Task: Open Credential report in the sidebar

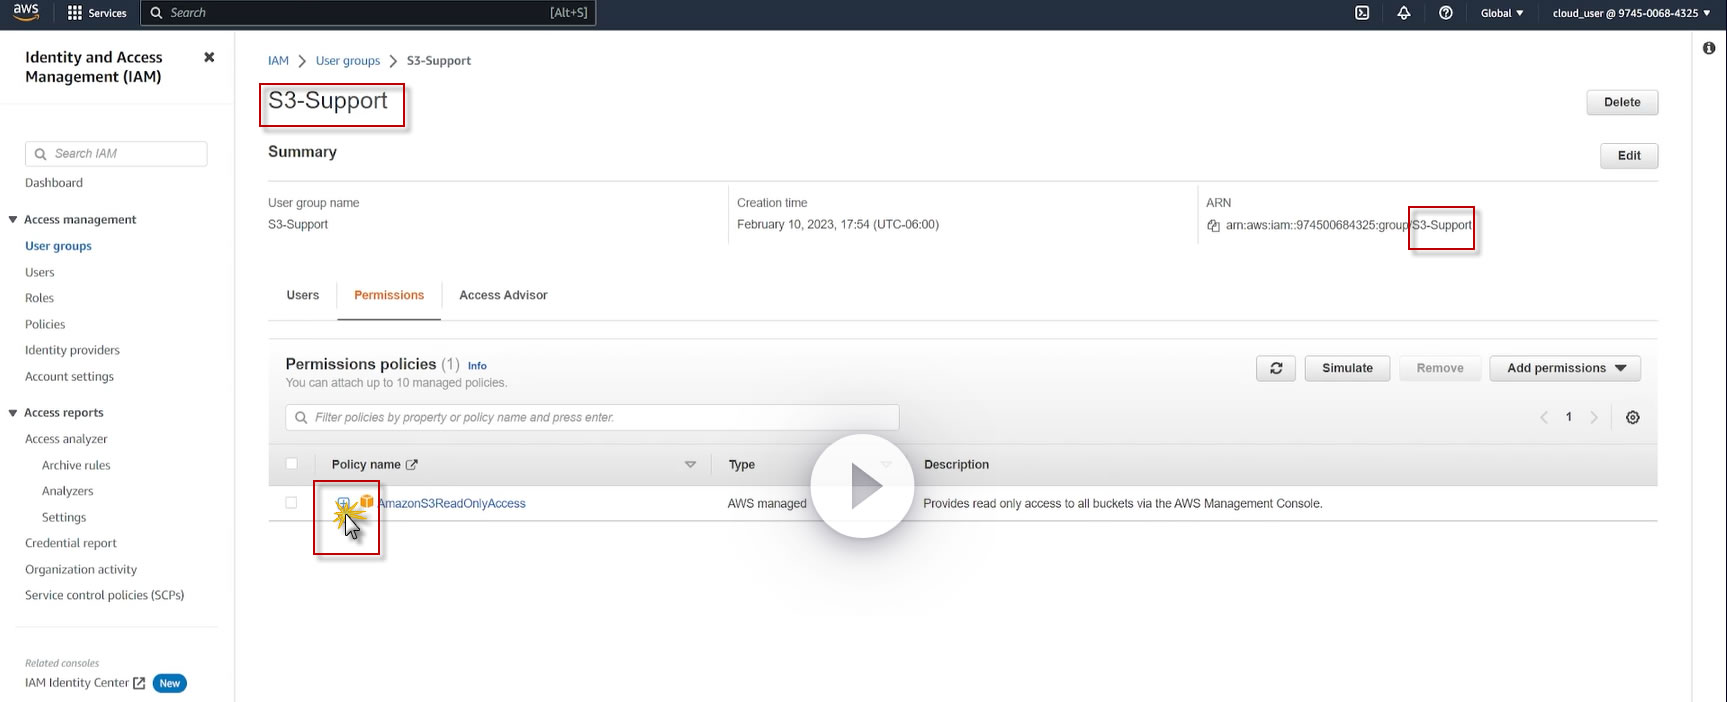Action: pyautogui.click(x=71, y=543)
